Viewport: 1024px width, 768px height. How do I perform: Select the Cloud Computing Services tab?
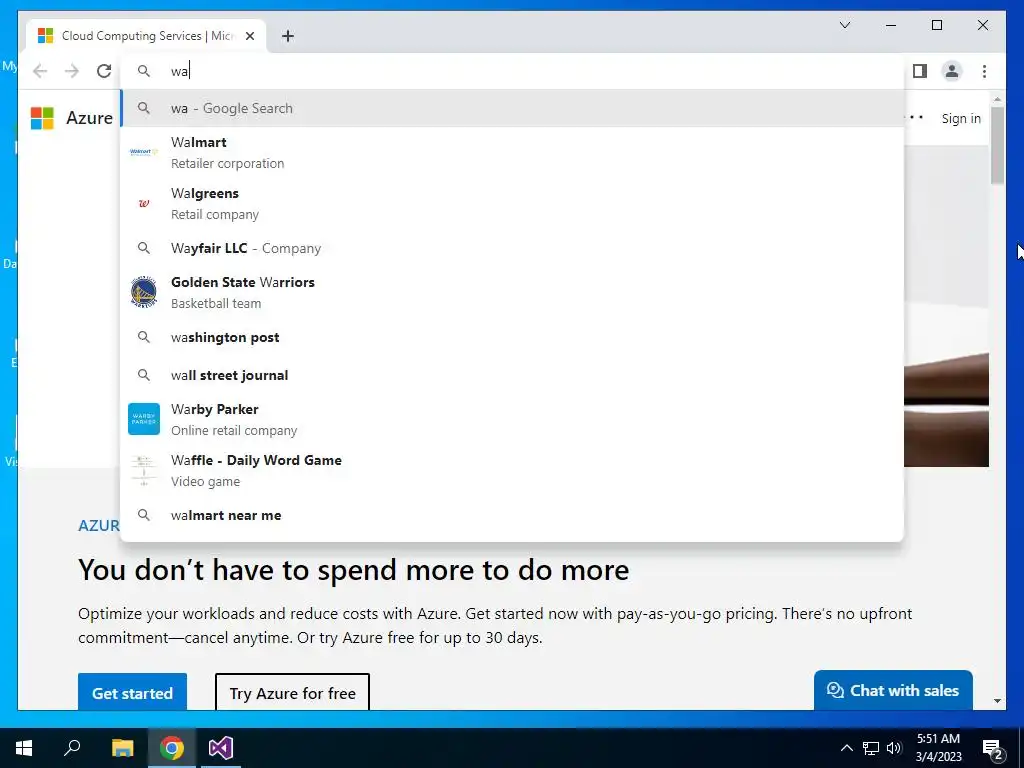[146, 36]
